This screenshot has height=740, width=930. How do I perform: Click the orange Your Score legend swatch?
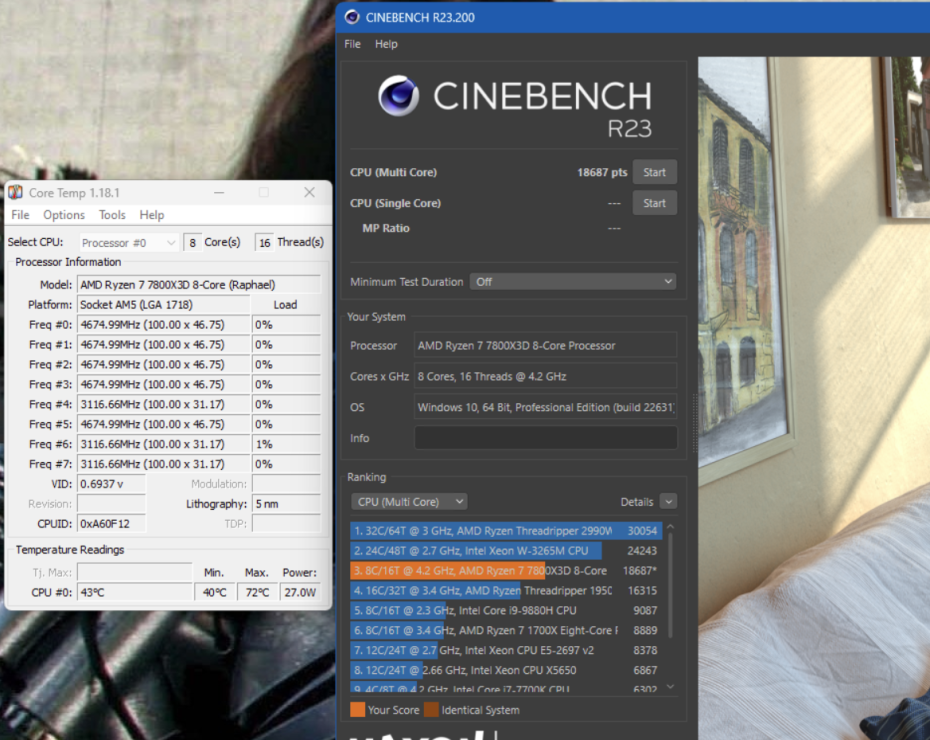click(358, 710)
